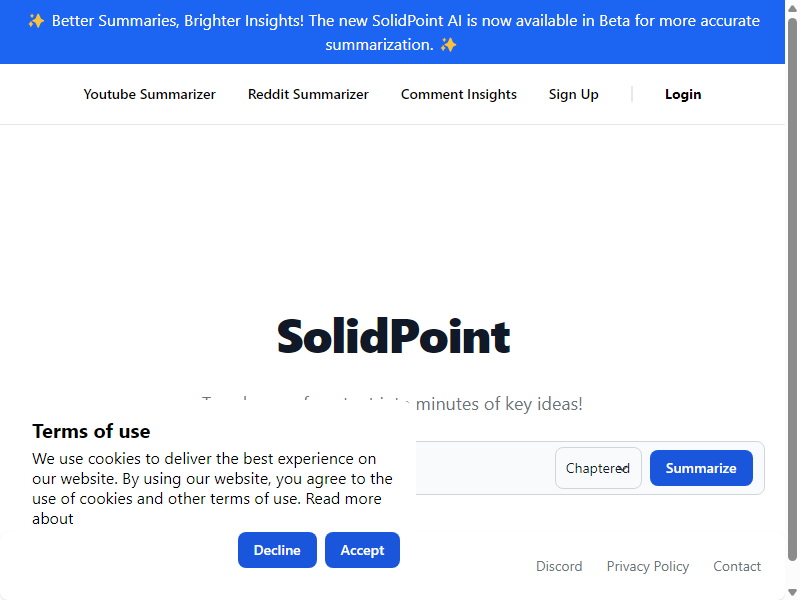Select Sign Up in the header

(573, 94)
